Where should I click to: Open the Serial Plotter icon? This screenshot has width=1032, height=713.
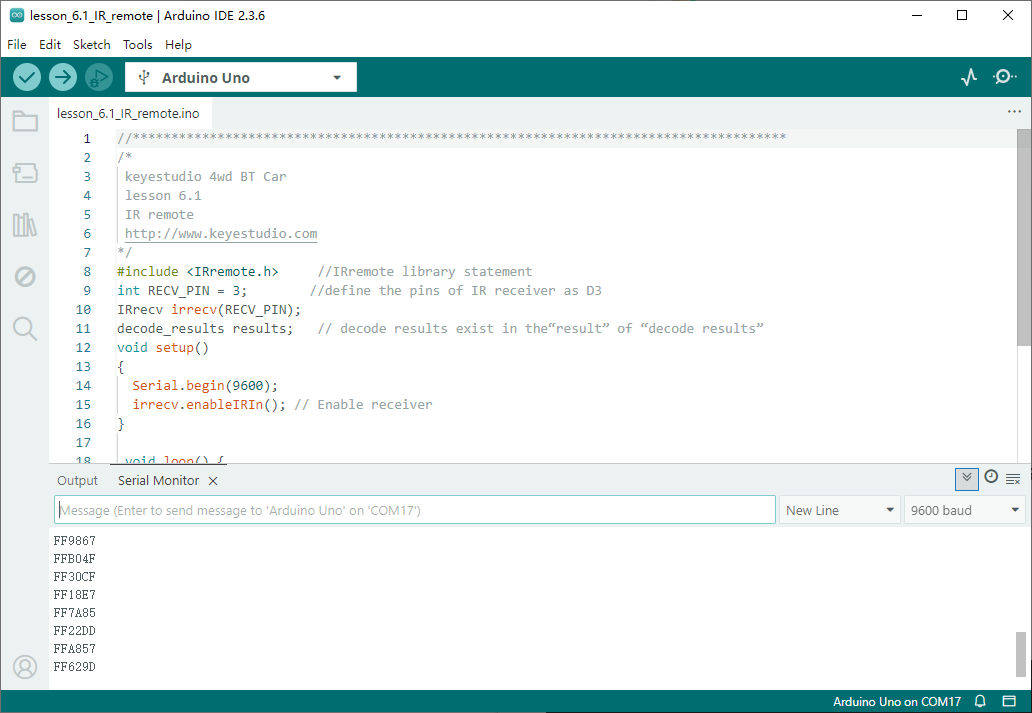pyautogui.click(x=969, y=78)
